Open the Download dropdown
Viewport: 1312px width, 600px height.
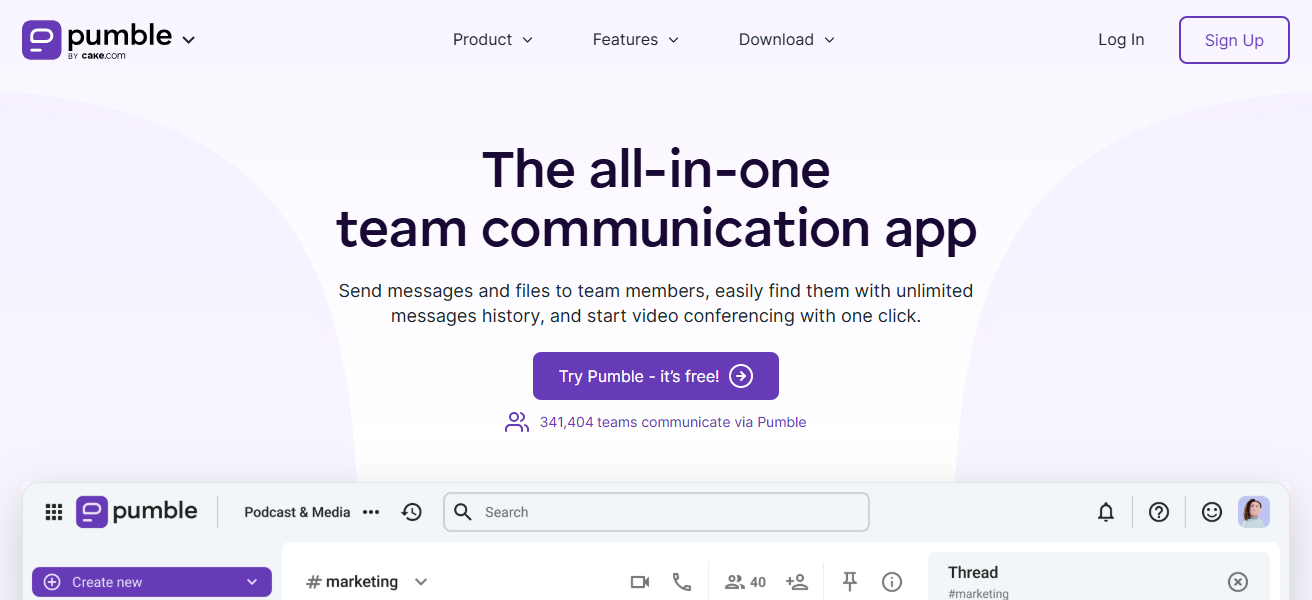[x=786, y=40]
